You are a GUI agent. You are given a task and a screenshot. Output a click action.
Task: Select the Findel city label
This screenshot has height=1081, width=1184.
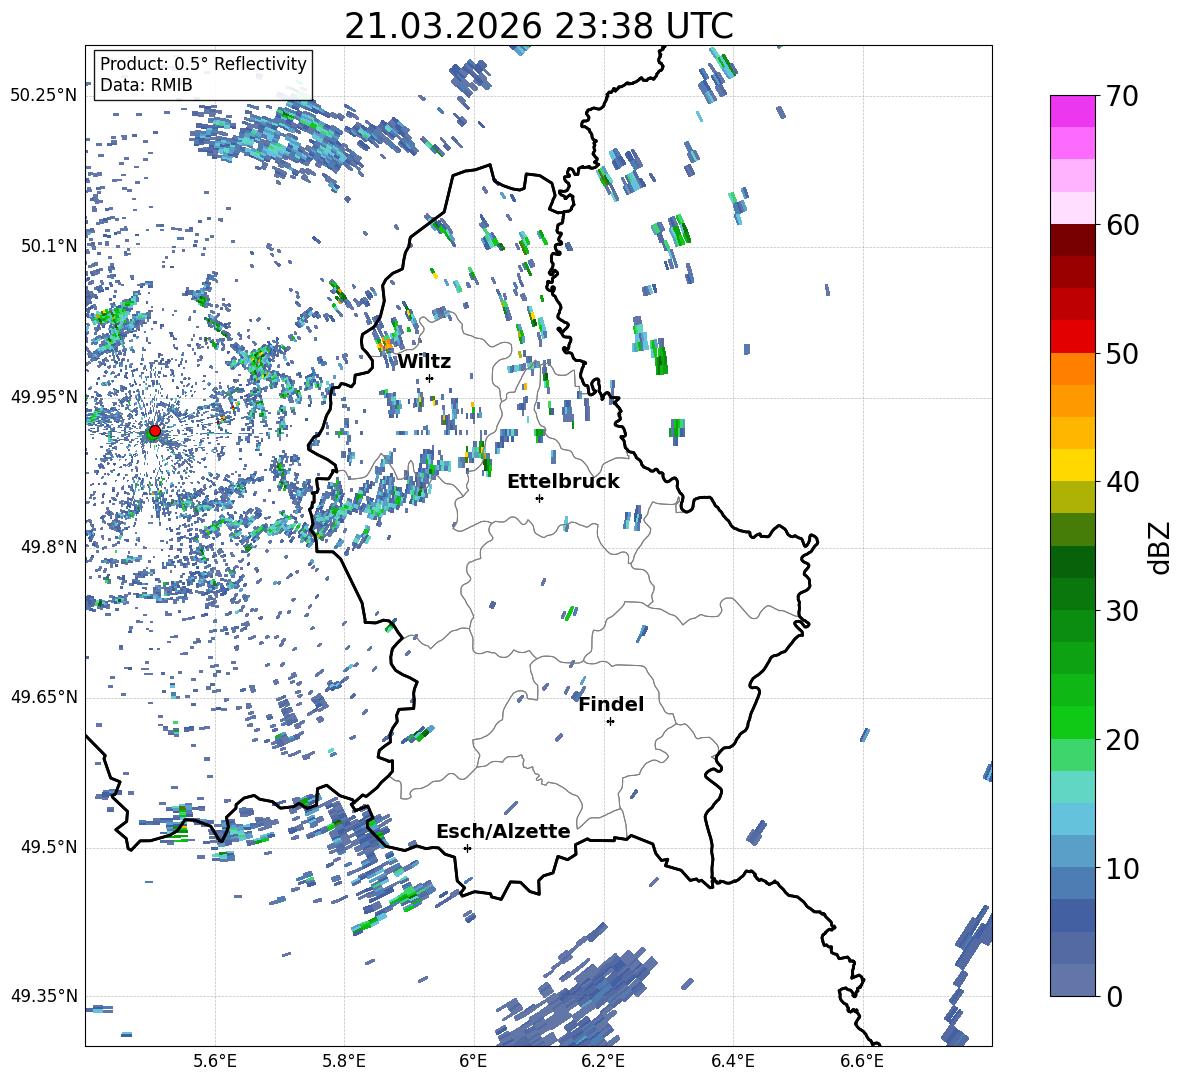pyautogui.click(x=611, y=705)
